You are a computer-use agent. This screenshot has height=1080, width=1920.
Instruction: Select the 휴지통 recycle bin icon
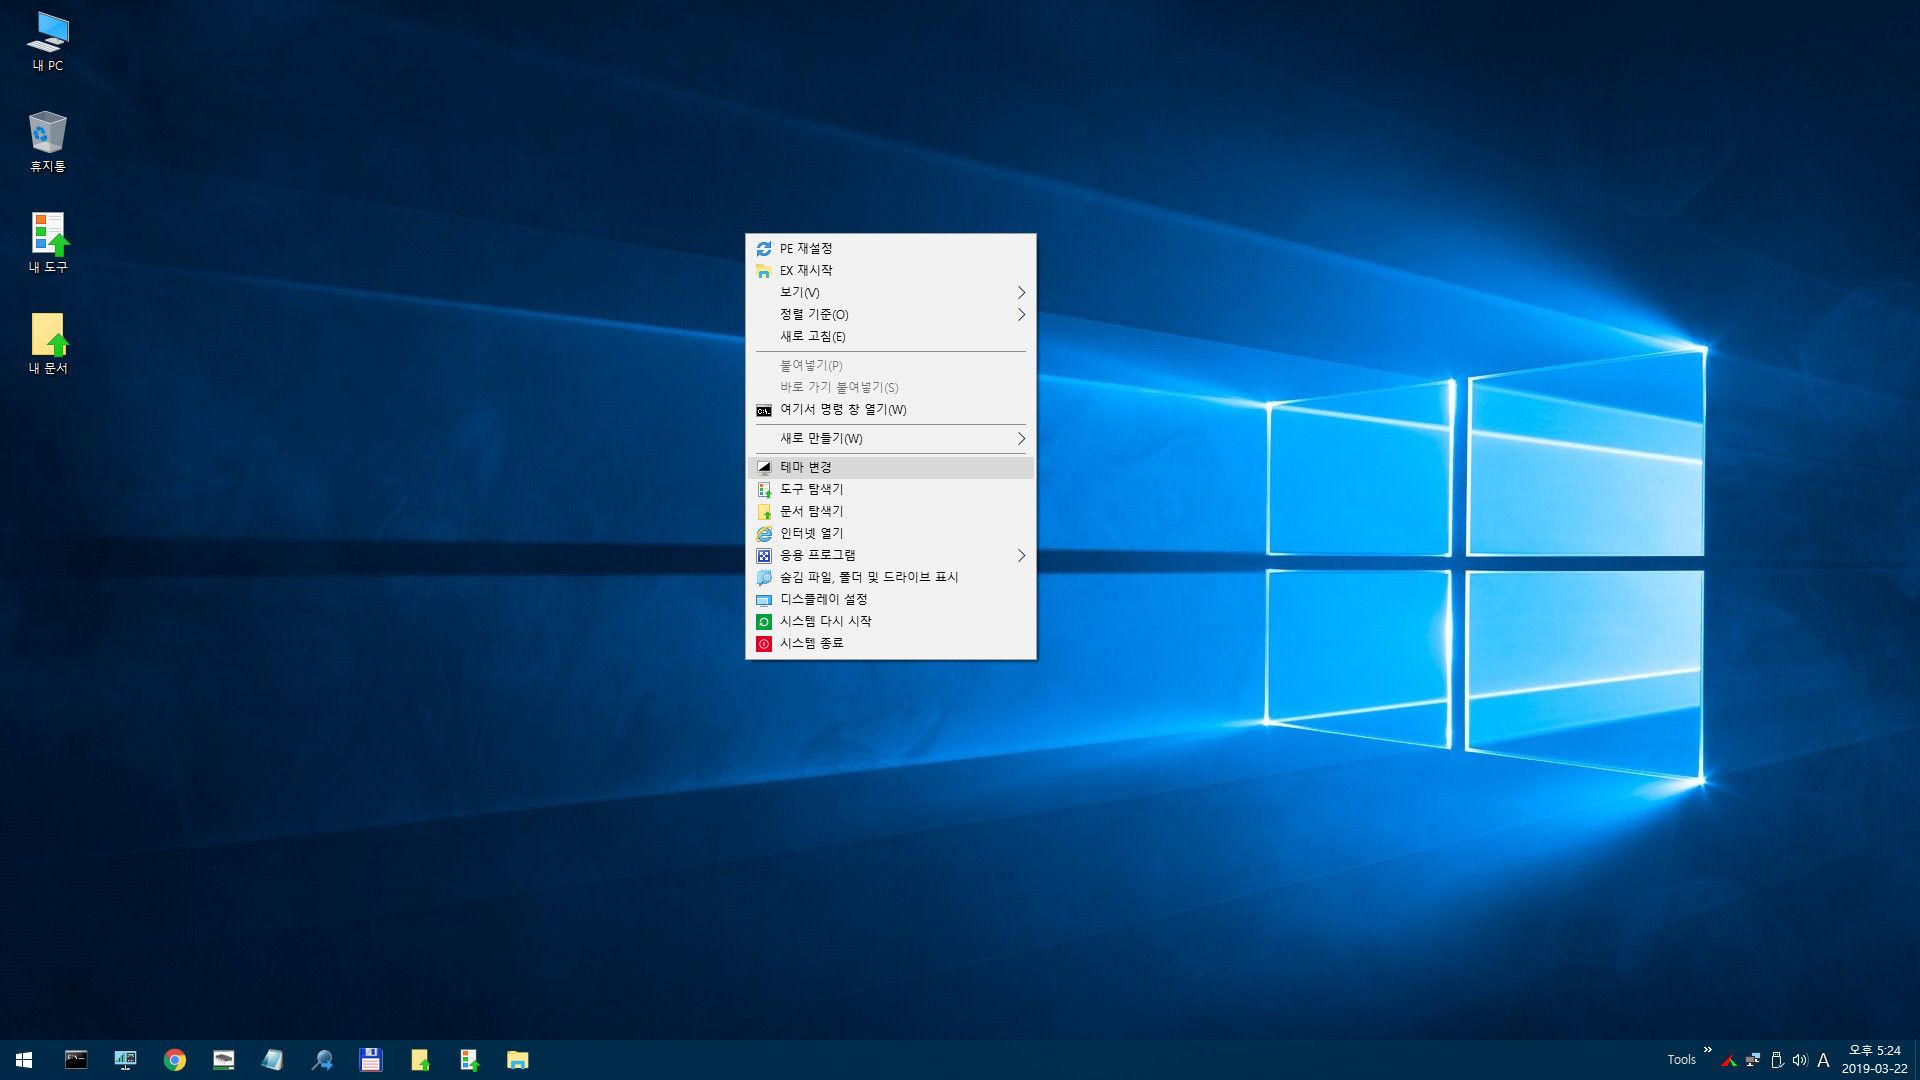pyautogui.click(x=47, y=142)
